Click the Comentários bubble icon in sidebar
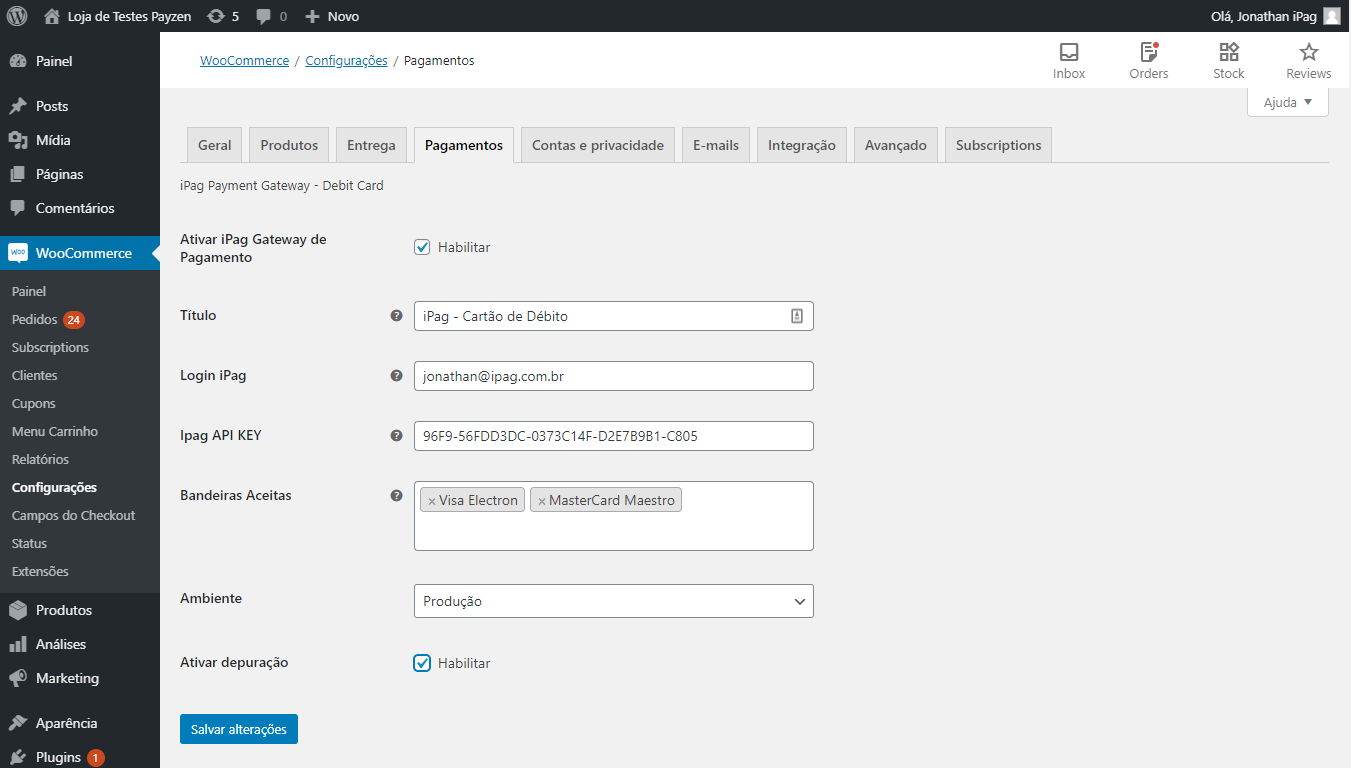 (x=18, y=208)
